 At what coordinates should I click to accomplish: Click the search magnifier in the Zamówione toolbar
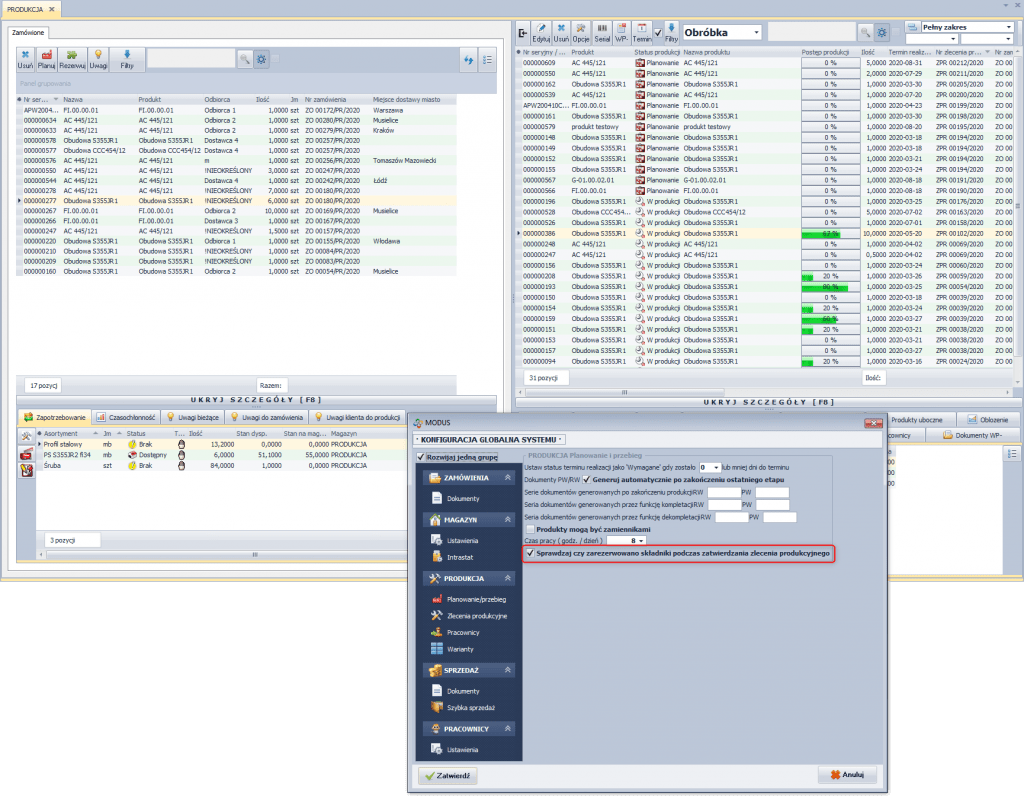(244, 59)
